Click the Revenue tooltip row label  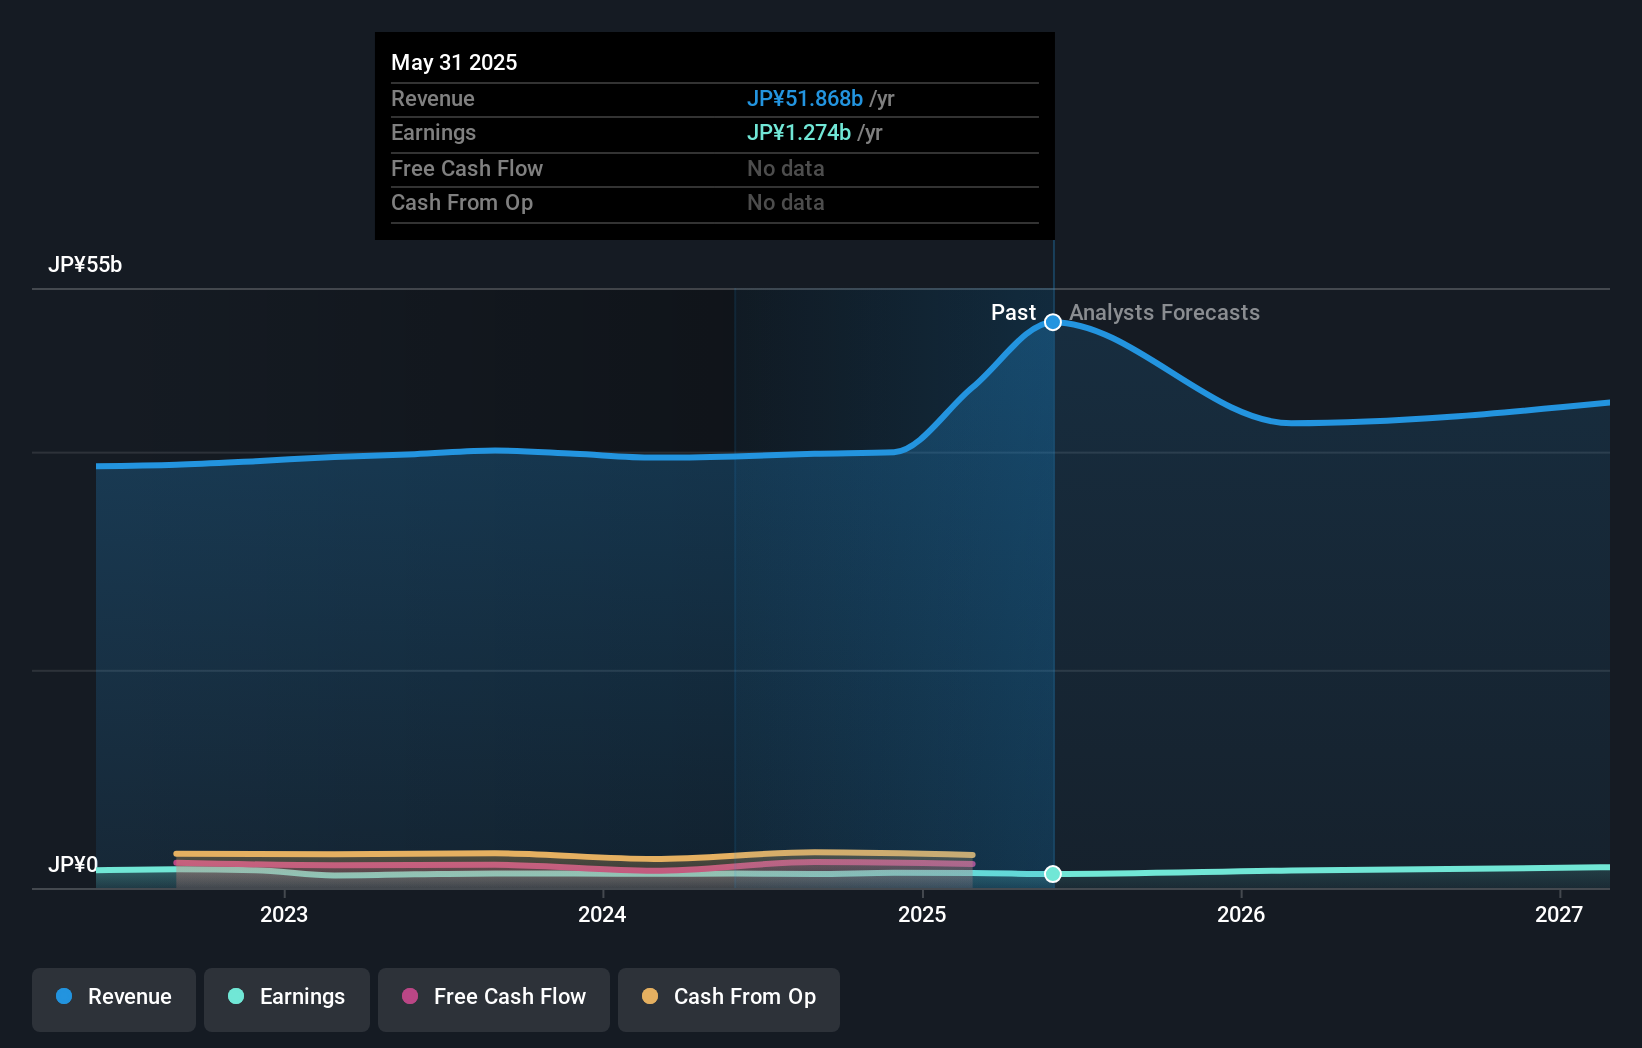point(433,98)
